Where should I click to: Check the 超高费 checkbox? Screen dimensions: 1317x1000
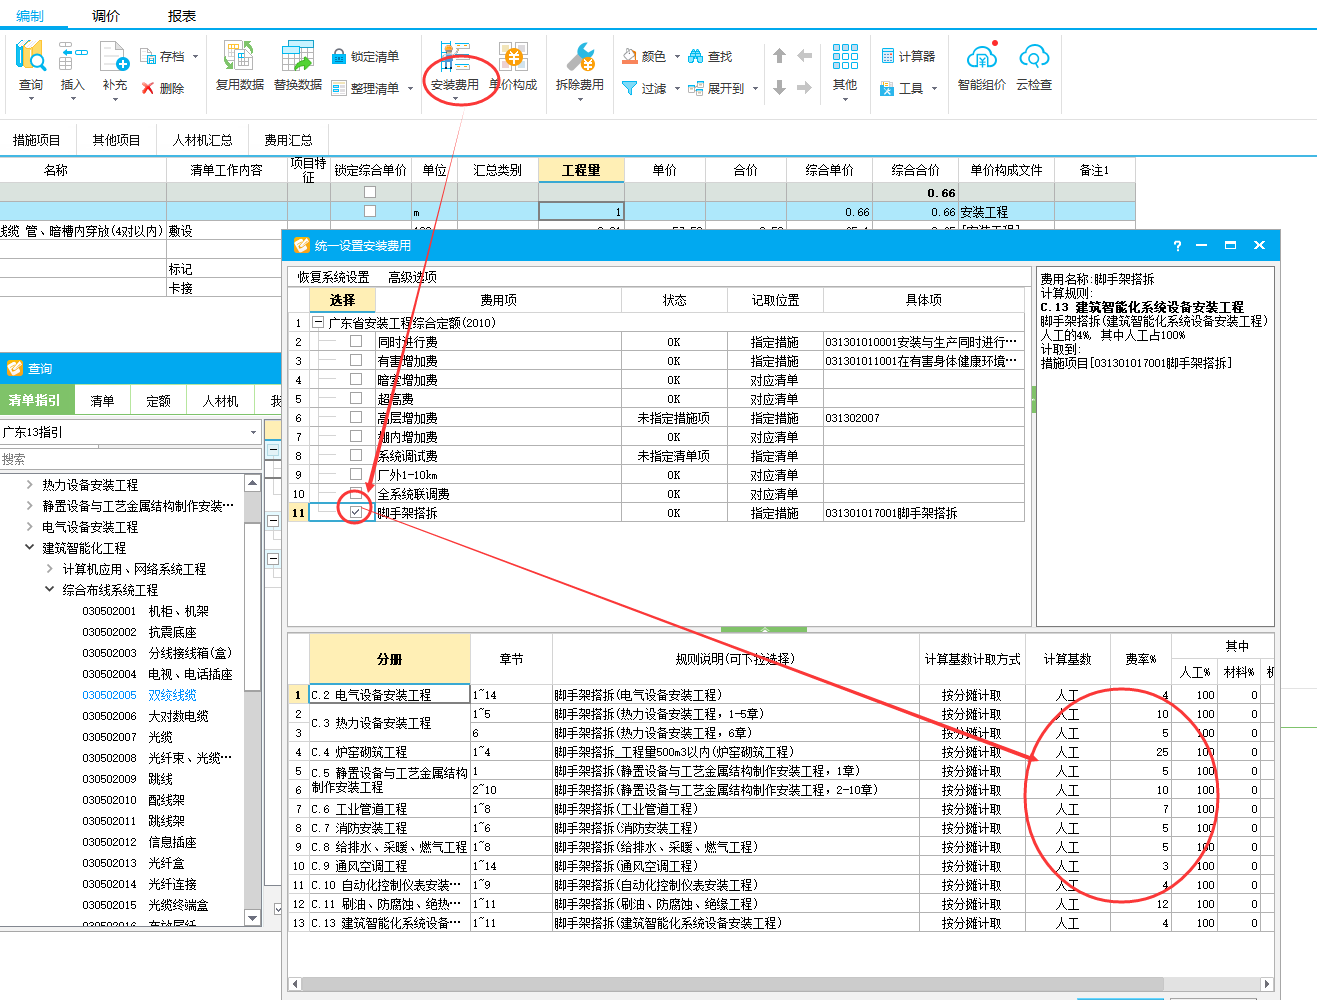coord(355,398)
